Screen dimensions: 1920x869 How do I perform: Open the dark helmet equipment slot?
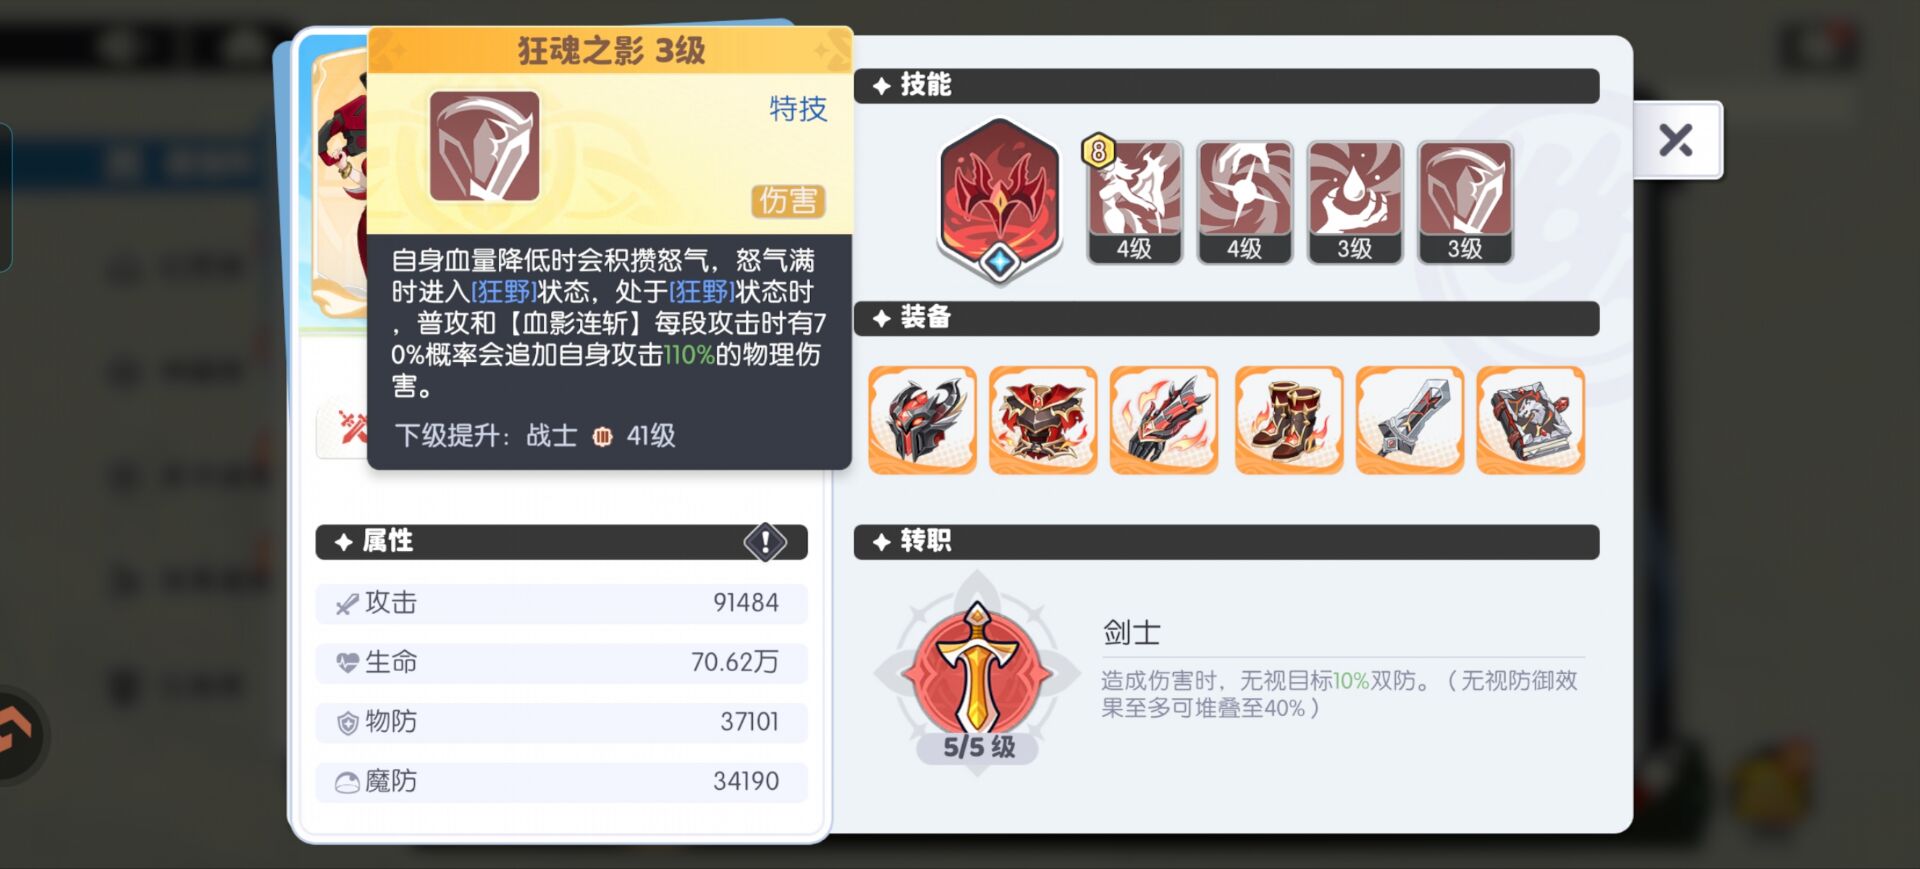click(x=922, y=419)
